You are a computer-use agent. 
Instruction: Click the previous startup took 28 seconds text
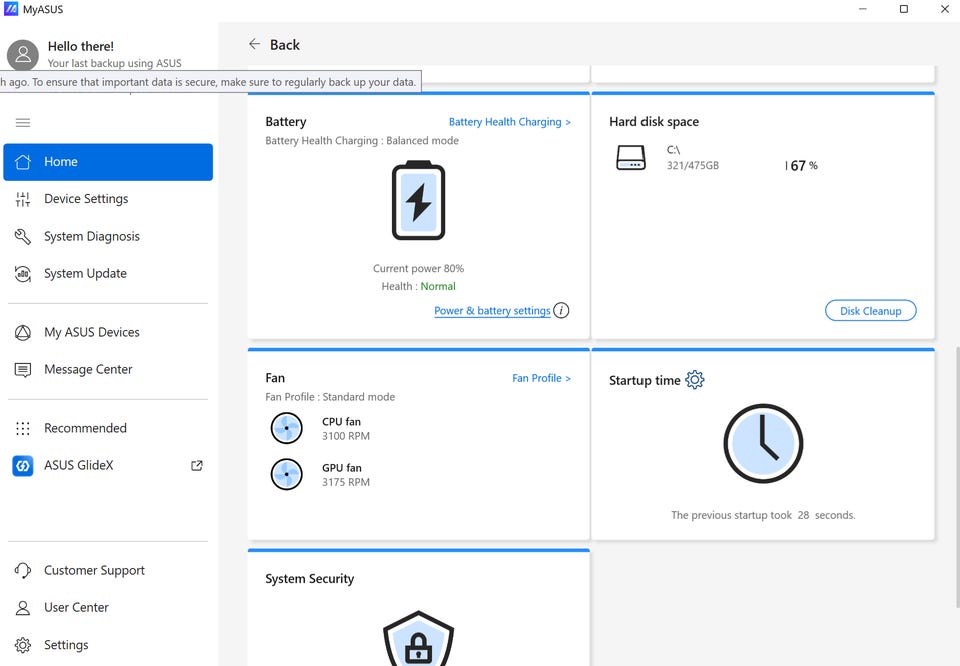(x=763, y=515)
